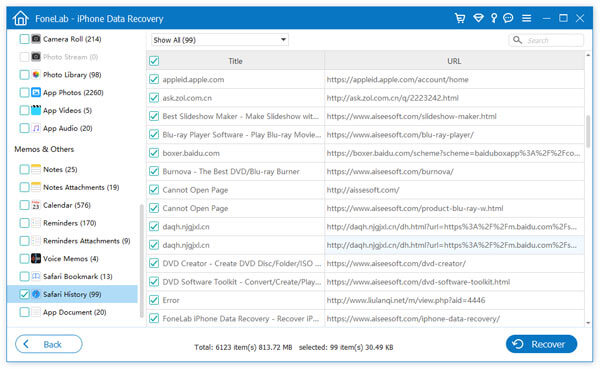Tick the Notes checkbox

point(24,169)
